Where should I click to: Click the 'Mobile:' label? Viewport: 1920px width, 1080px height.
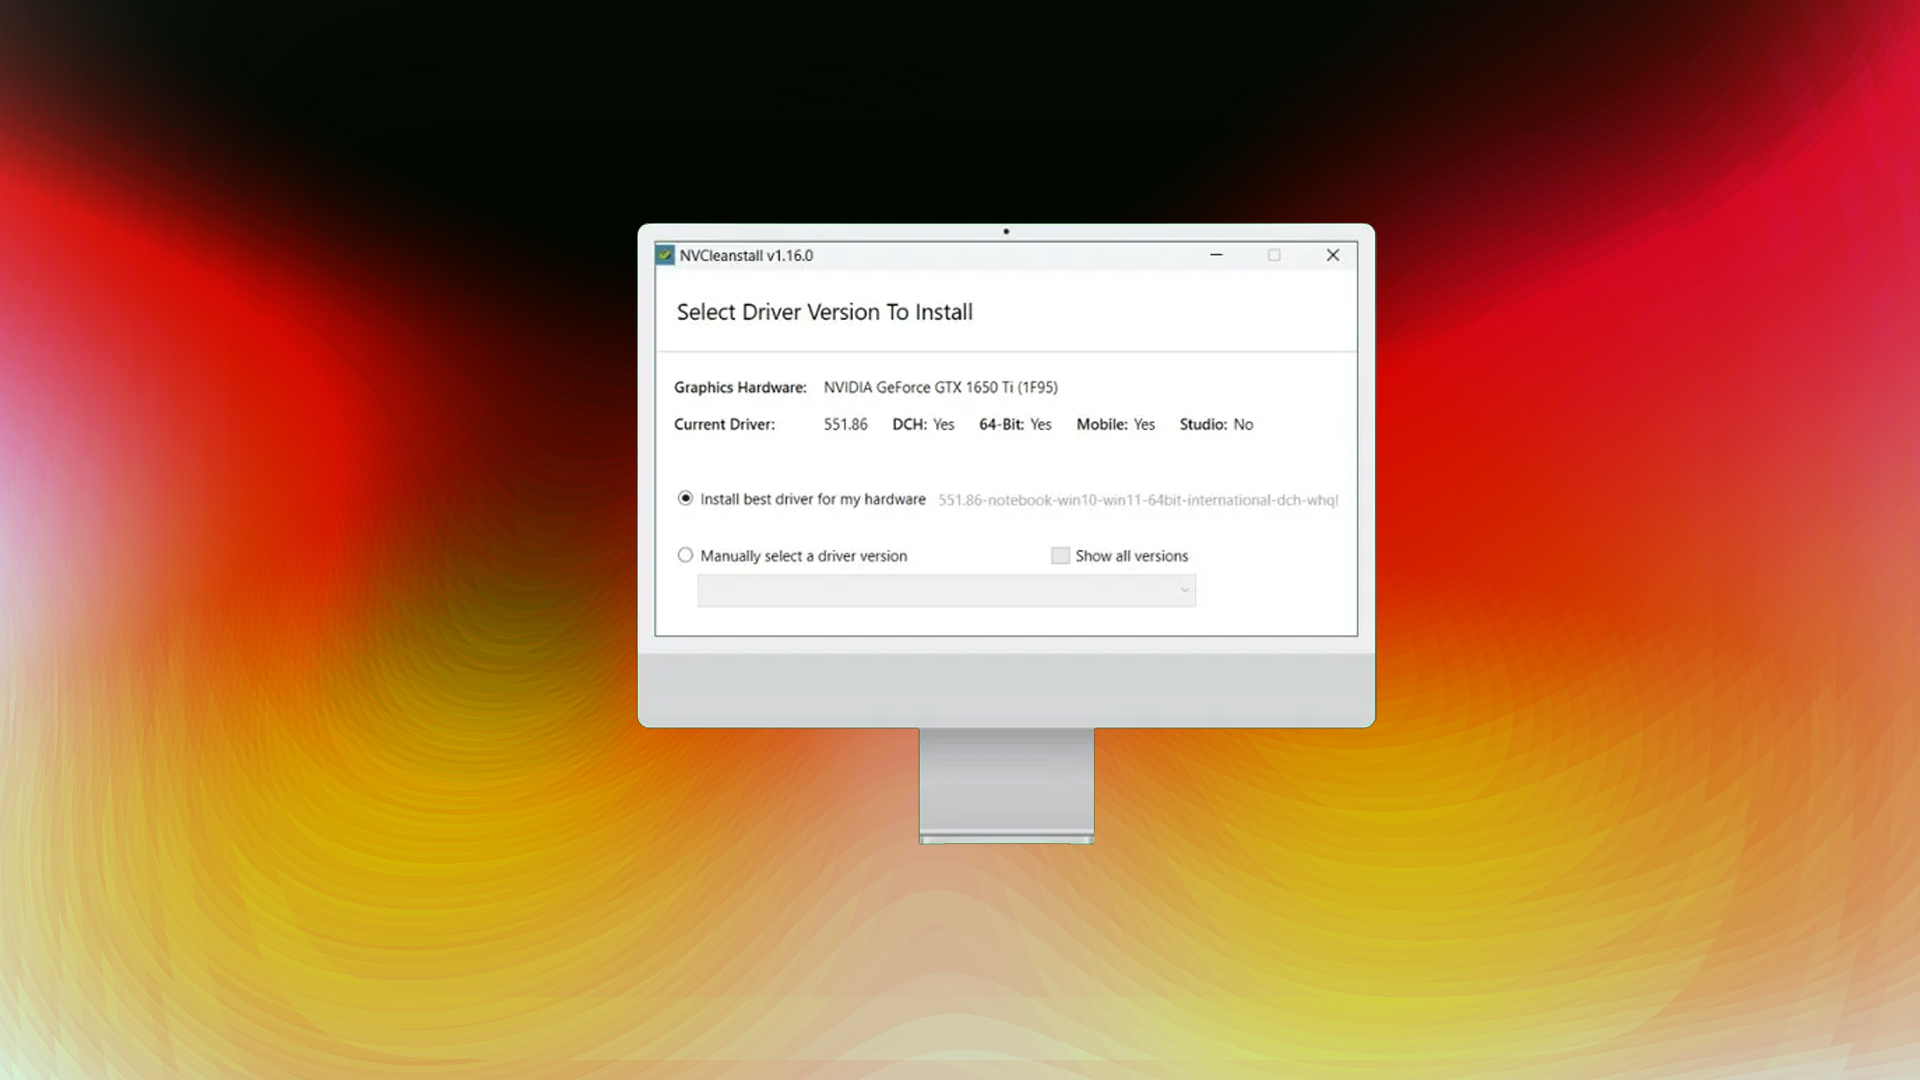(x=1102, y=424)
